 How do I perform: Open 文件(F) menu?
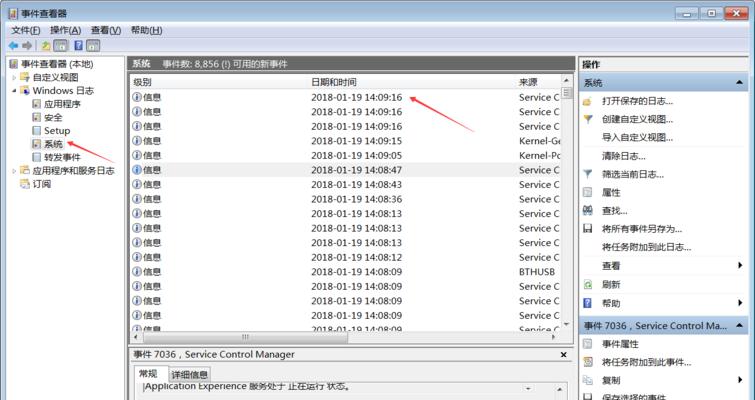[x=26, y=30]
